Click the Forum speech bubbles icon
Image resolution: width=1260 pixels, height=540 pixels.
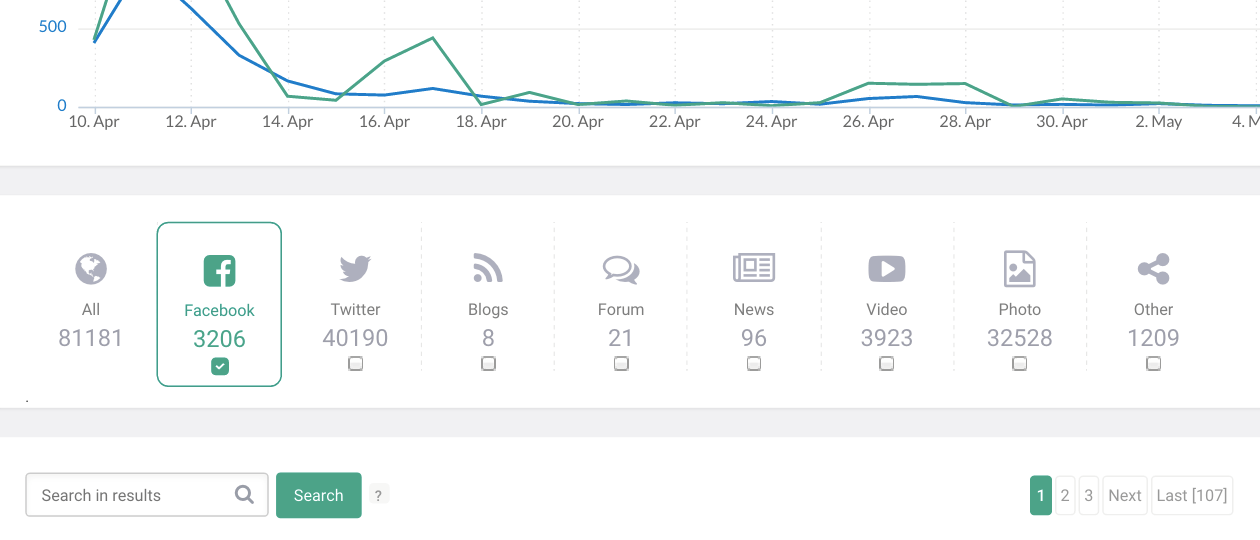tap(621, 269)
